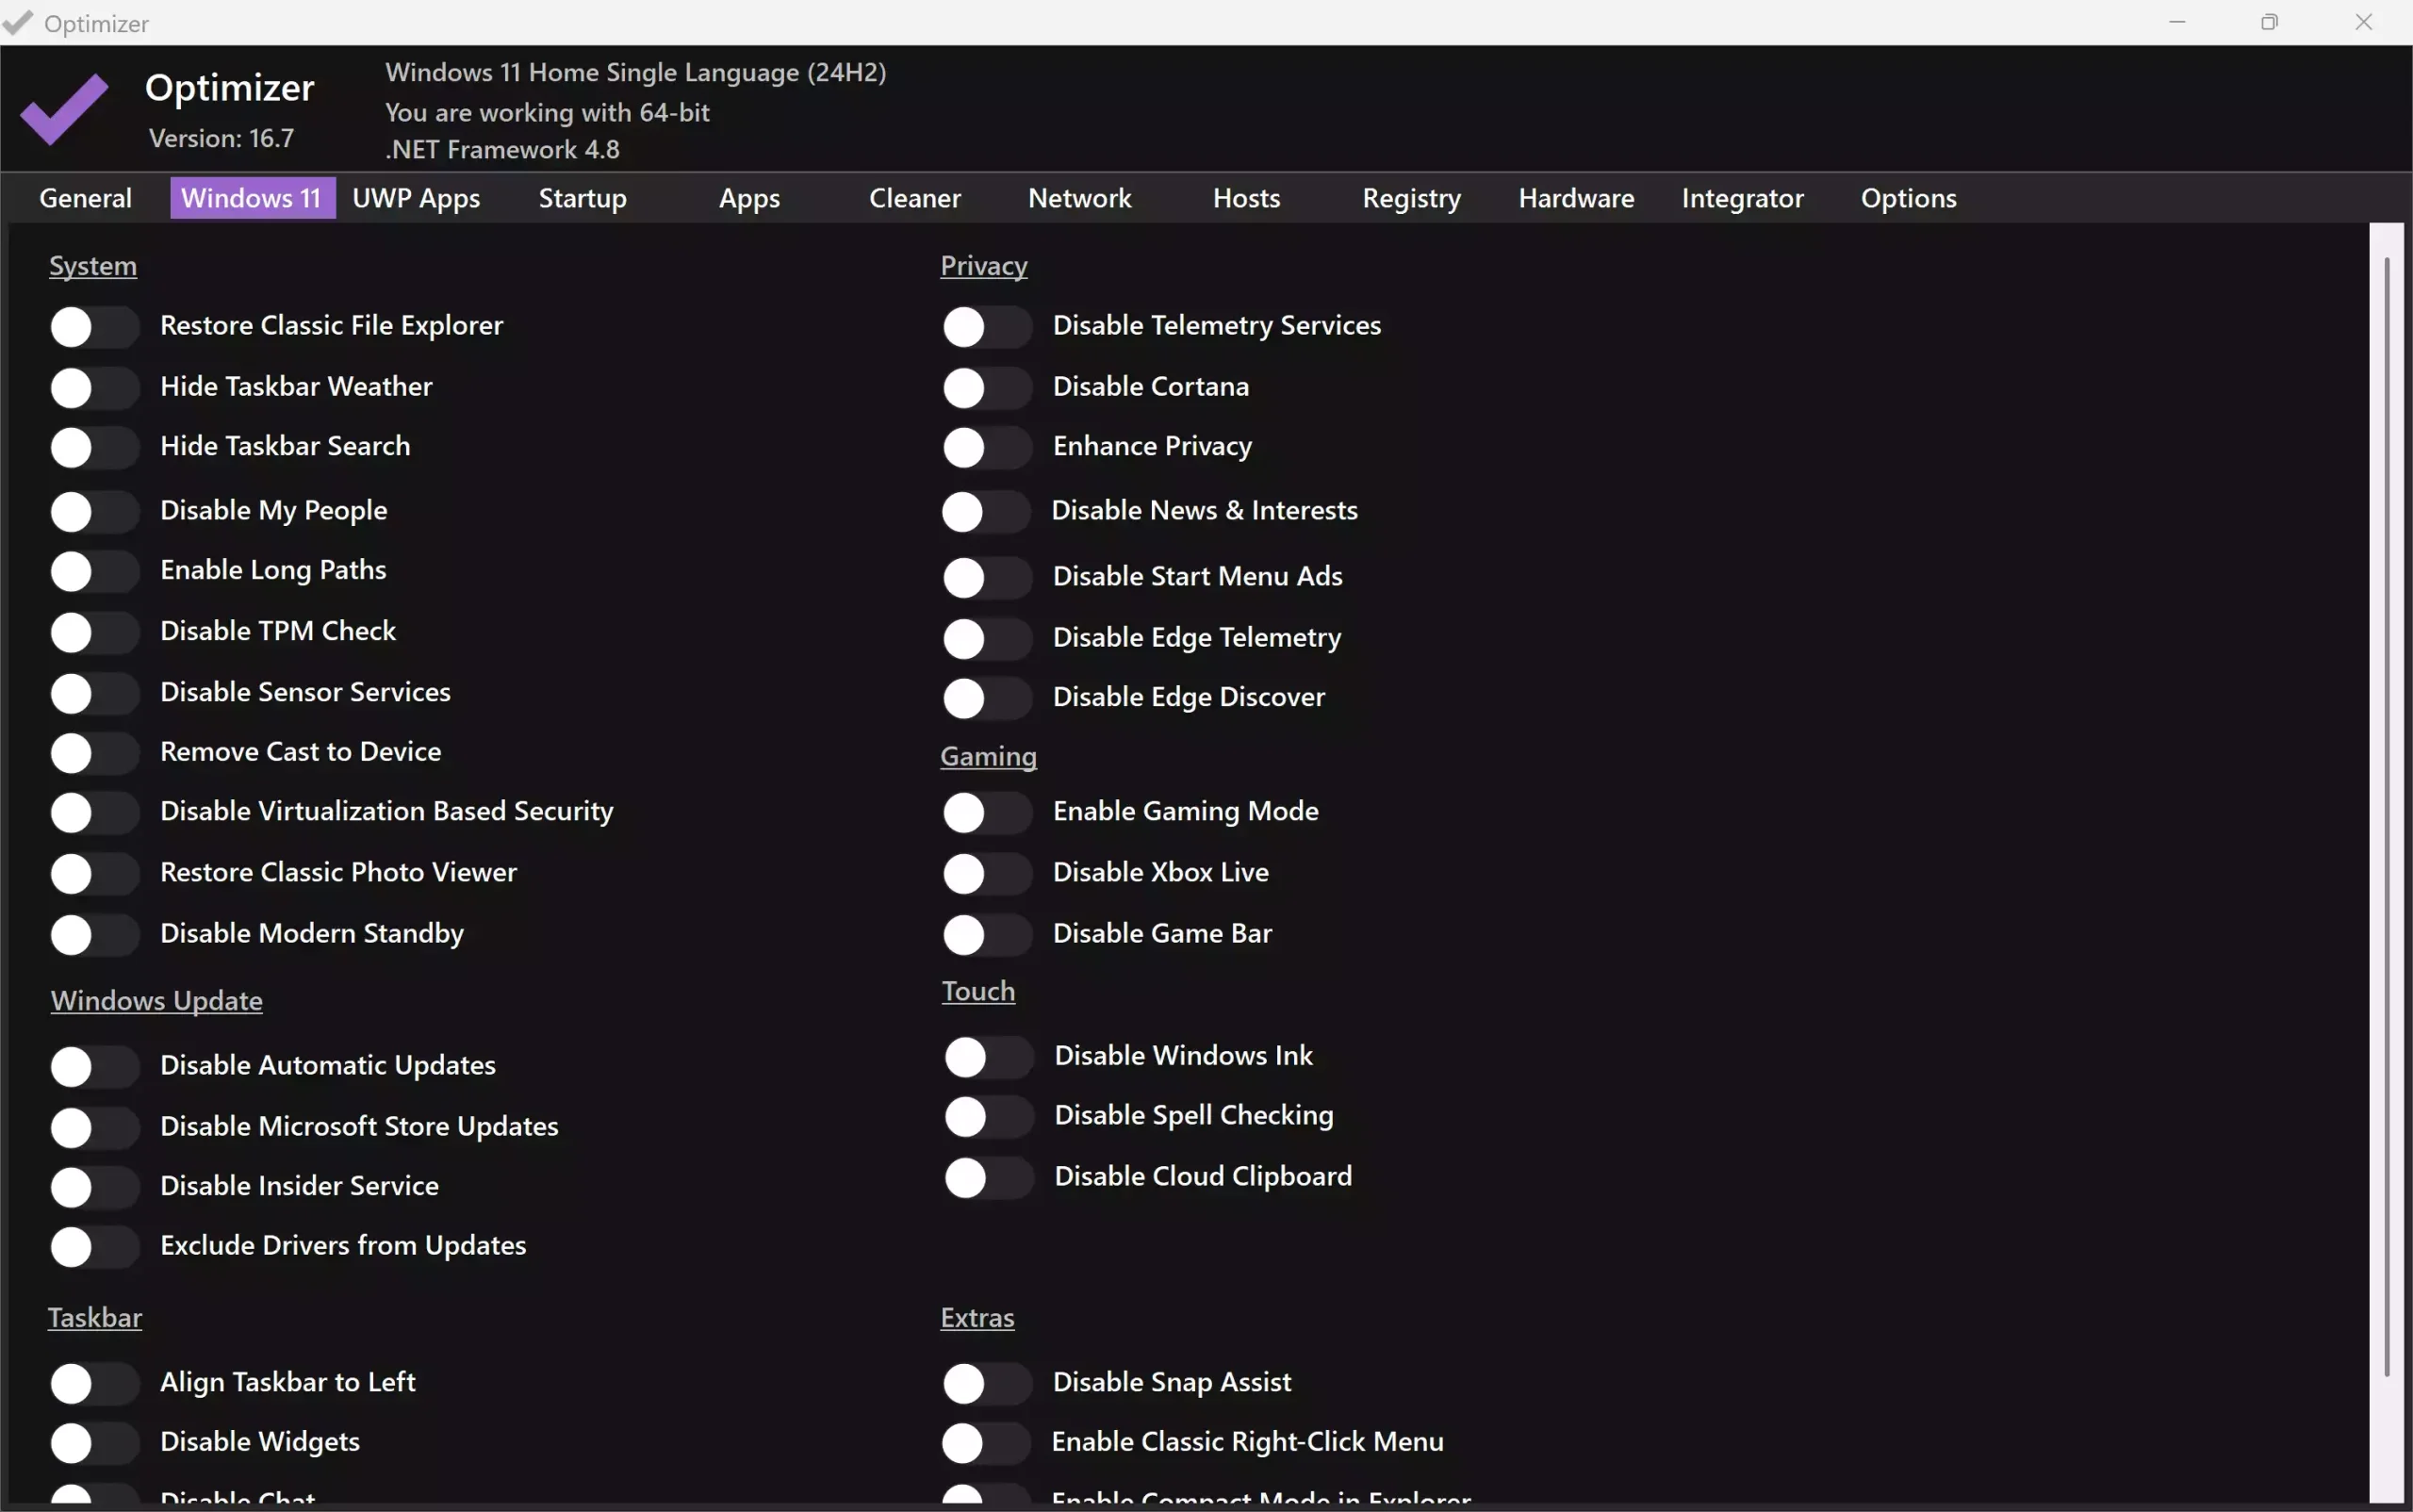Click the Privacy section heading
The height and width of the screenshot is (1512, 2413).
[x=982, y=265]
